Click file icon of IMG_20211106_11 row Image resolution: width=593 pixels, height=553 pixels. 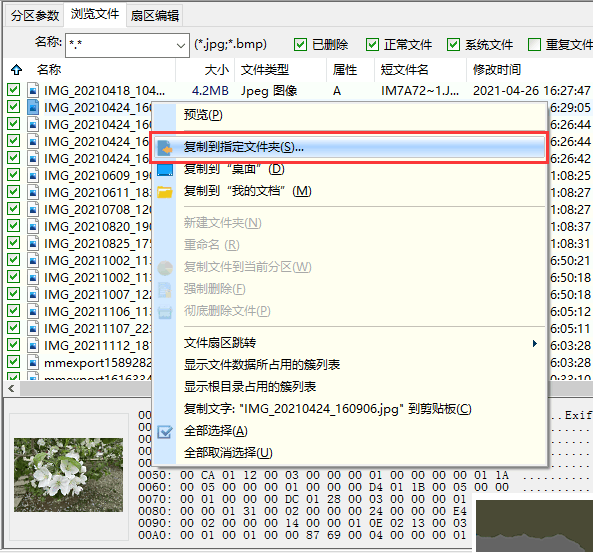click(33, 311)
